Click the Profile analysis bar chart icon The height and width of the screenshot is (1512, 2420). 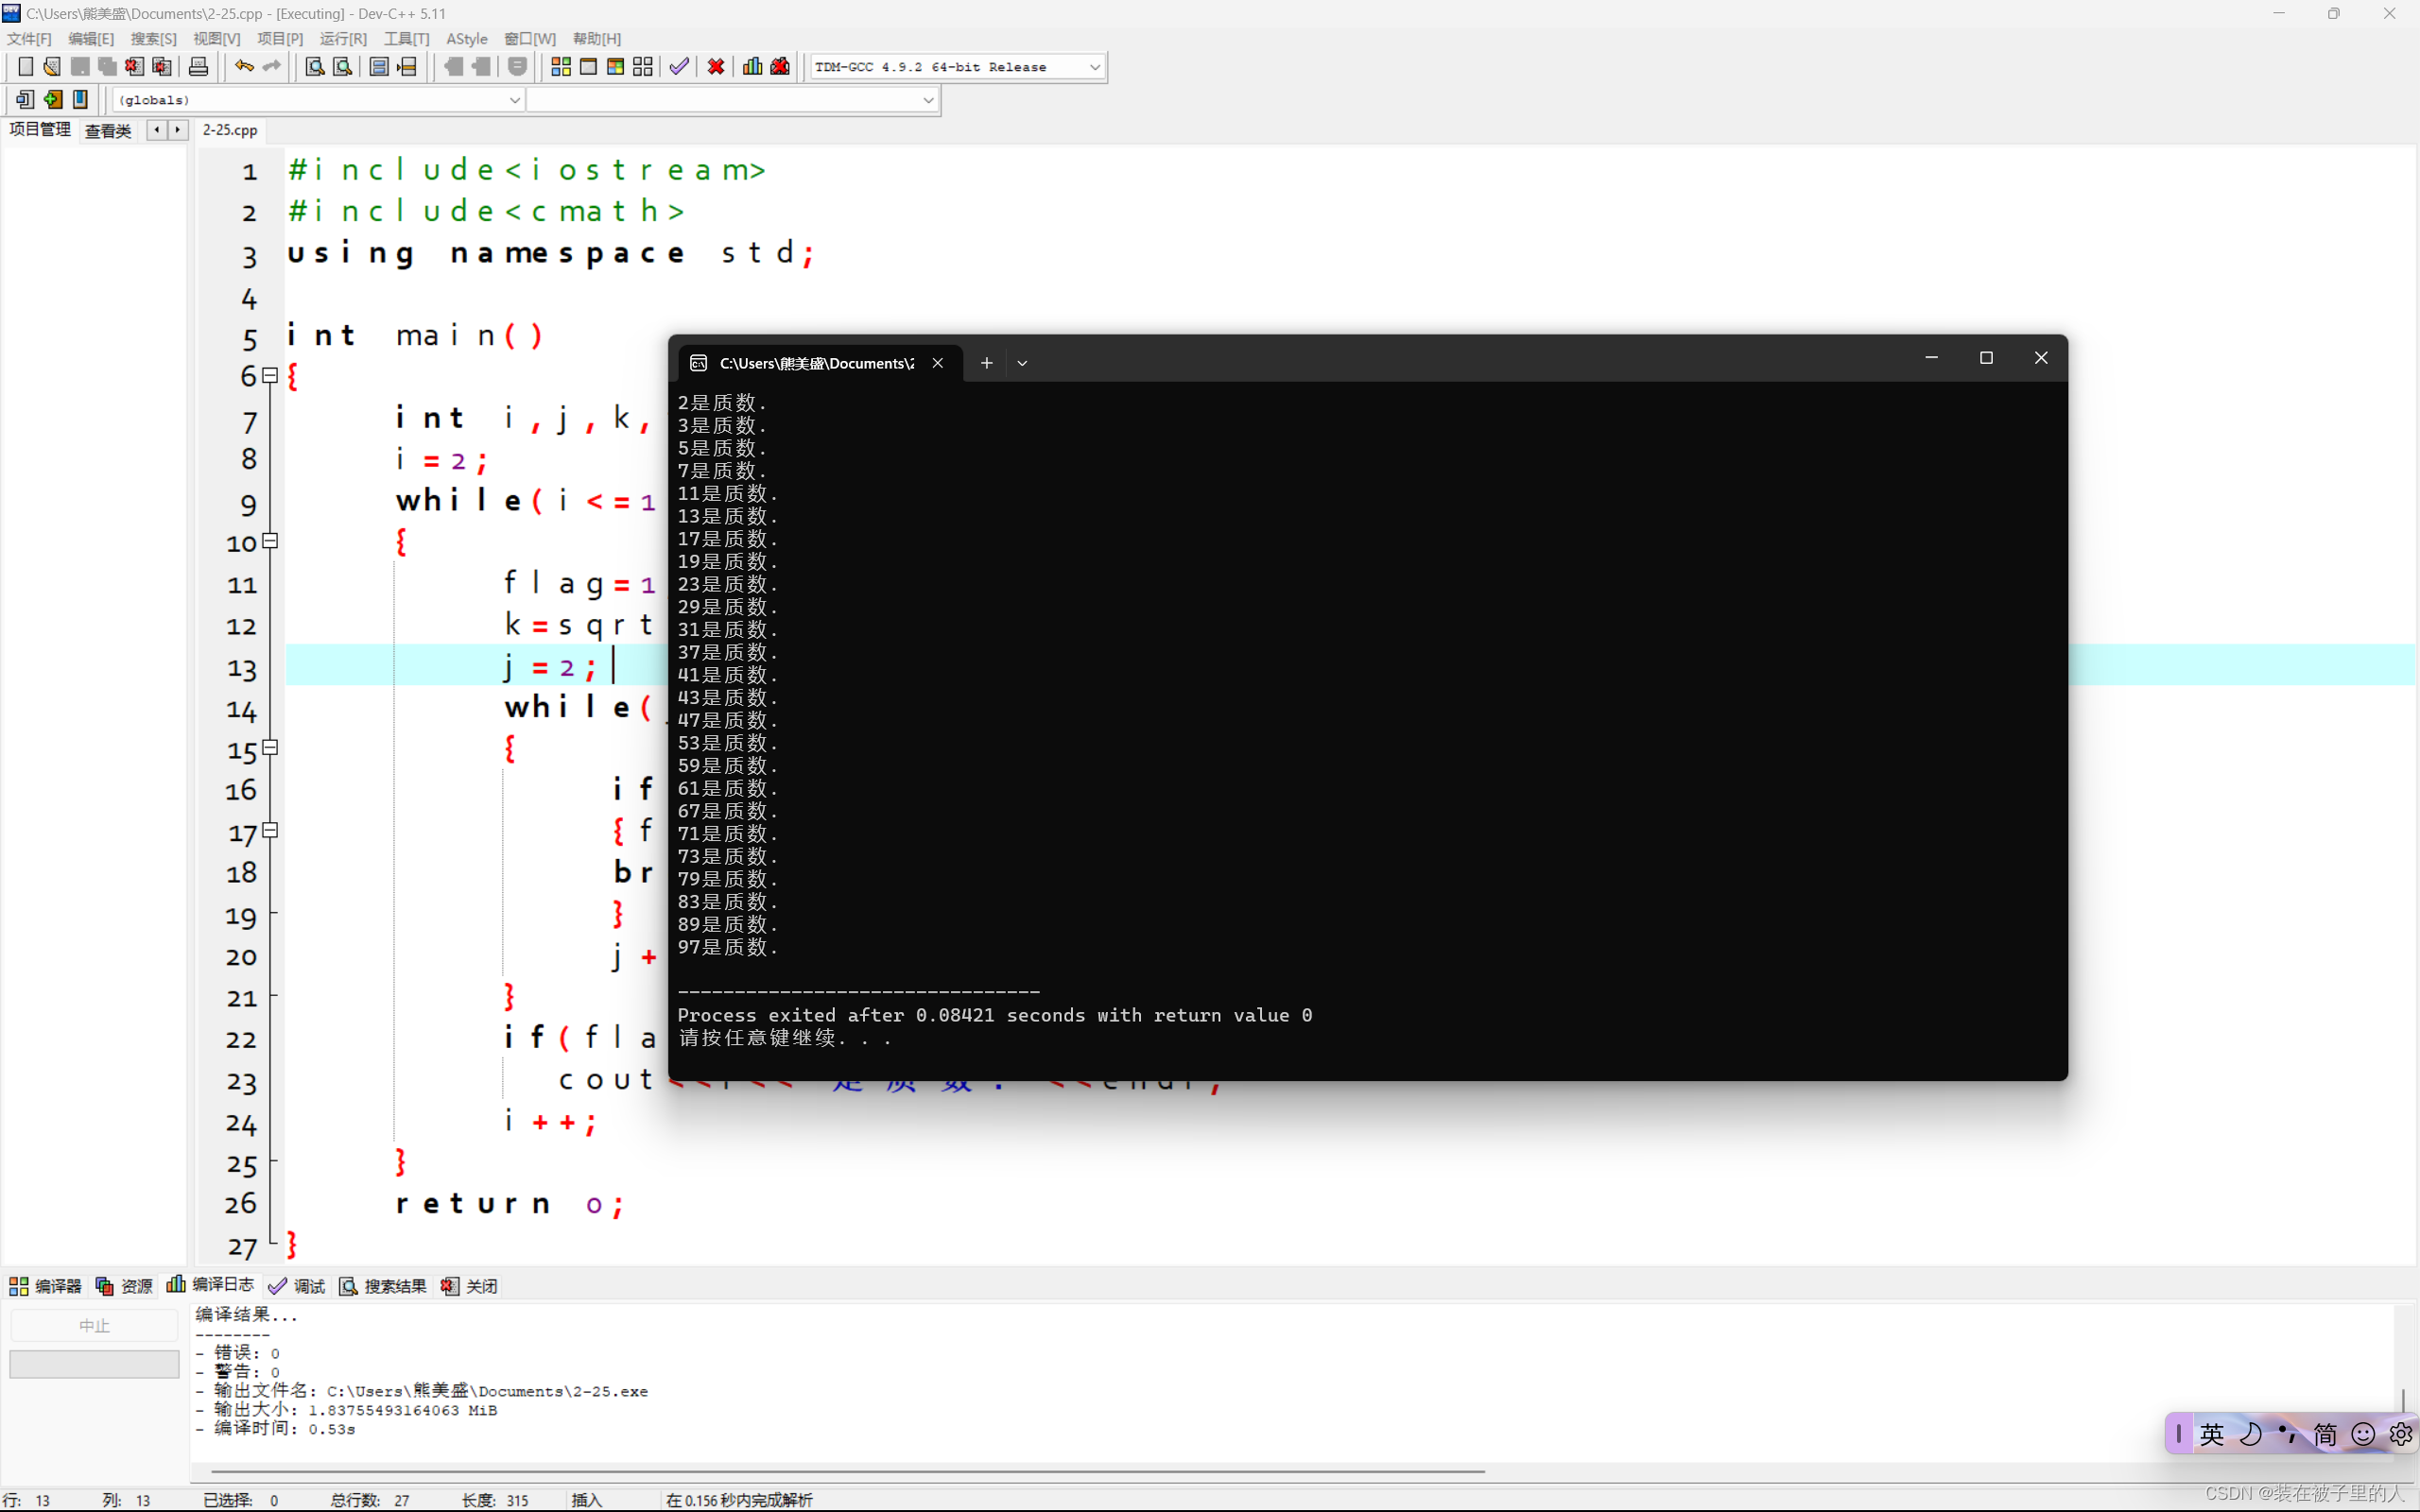click(x=752, y=67)
